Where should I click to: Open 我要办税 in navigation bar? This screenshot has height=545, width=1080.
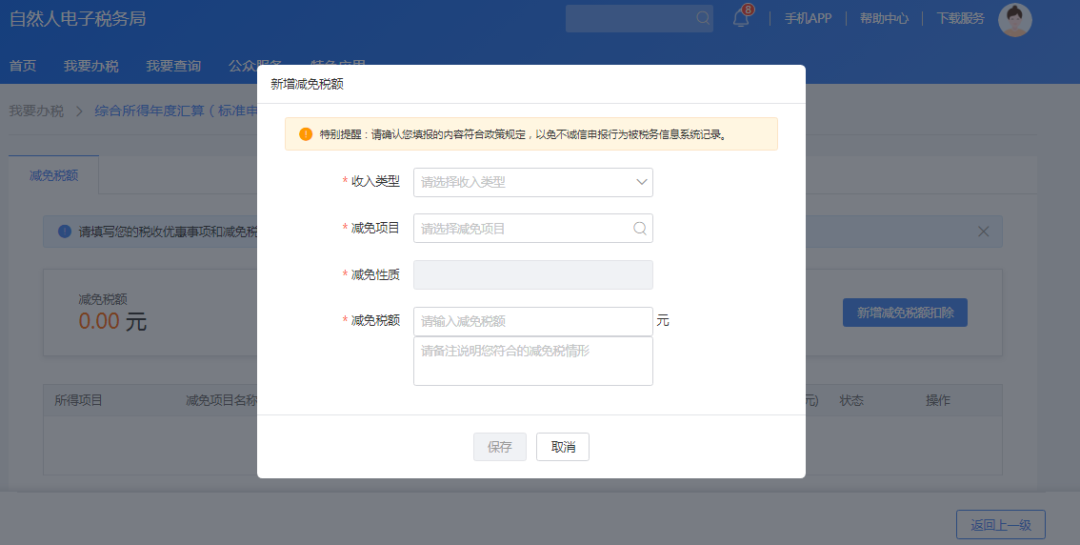click(91, 66)
